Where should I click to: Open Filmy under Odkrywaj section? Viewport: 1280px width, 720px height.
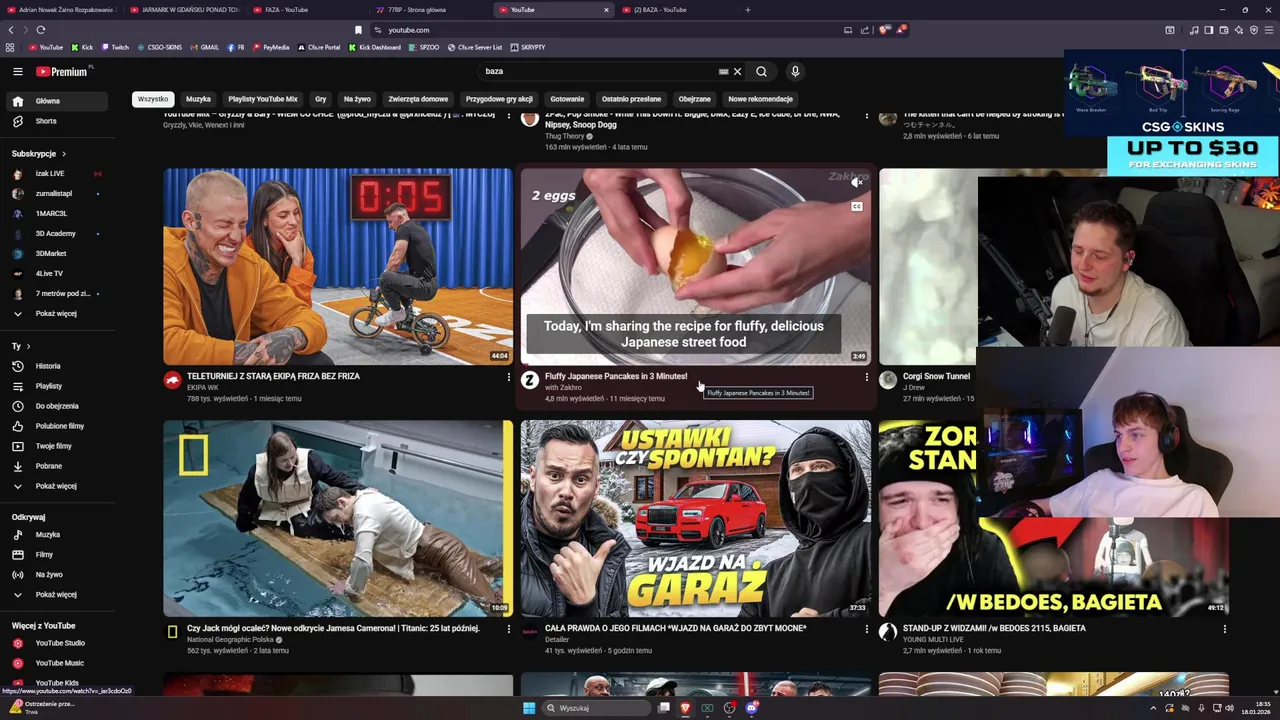[55, 554]
